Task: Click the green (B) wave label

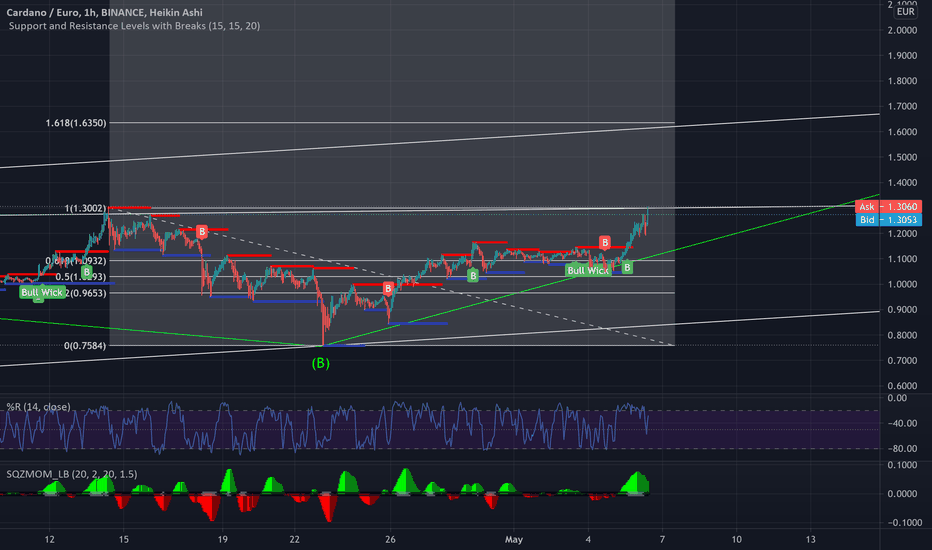Action: click(x=320, y=363)
